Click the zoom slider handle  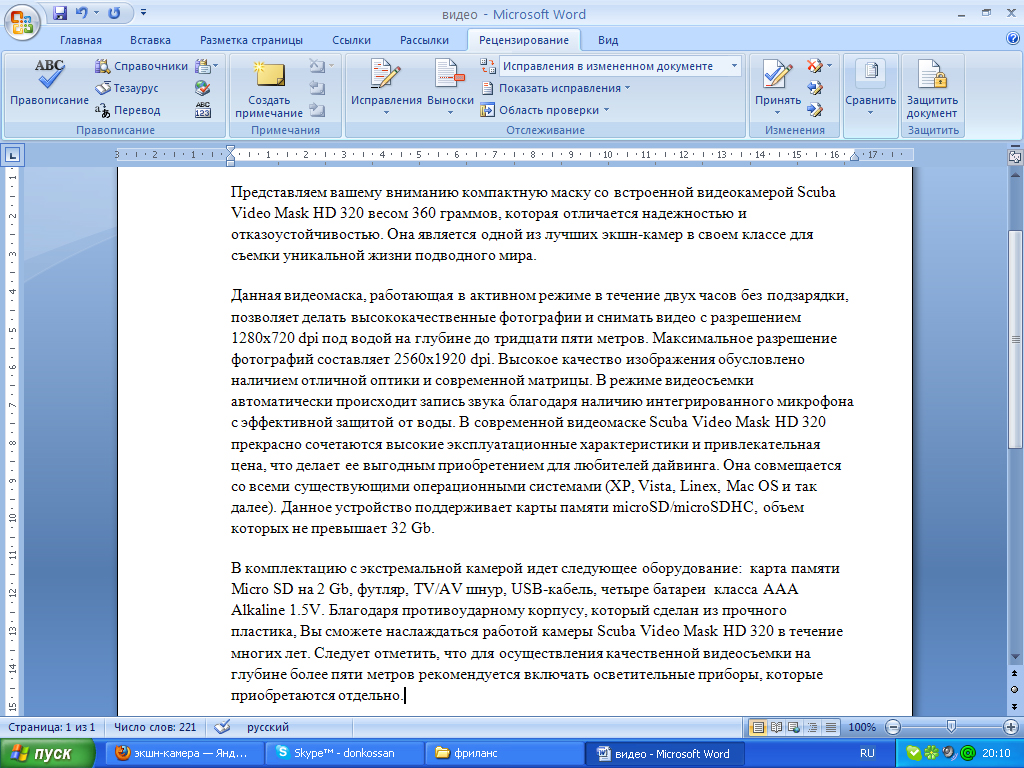tap(952, 727)
